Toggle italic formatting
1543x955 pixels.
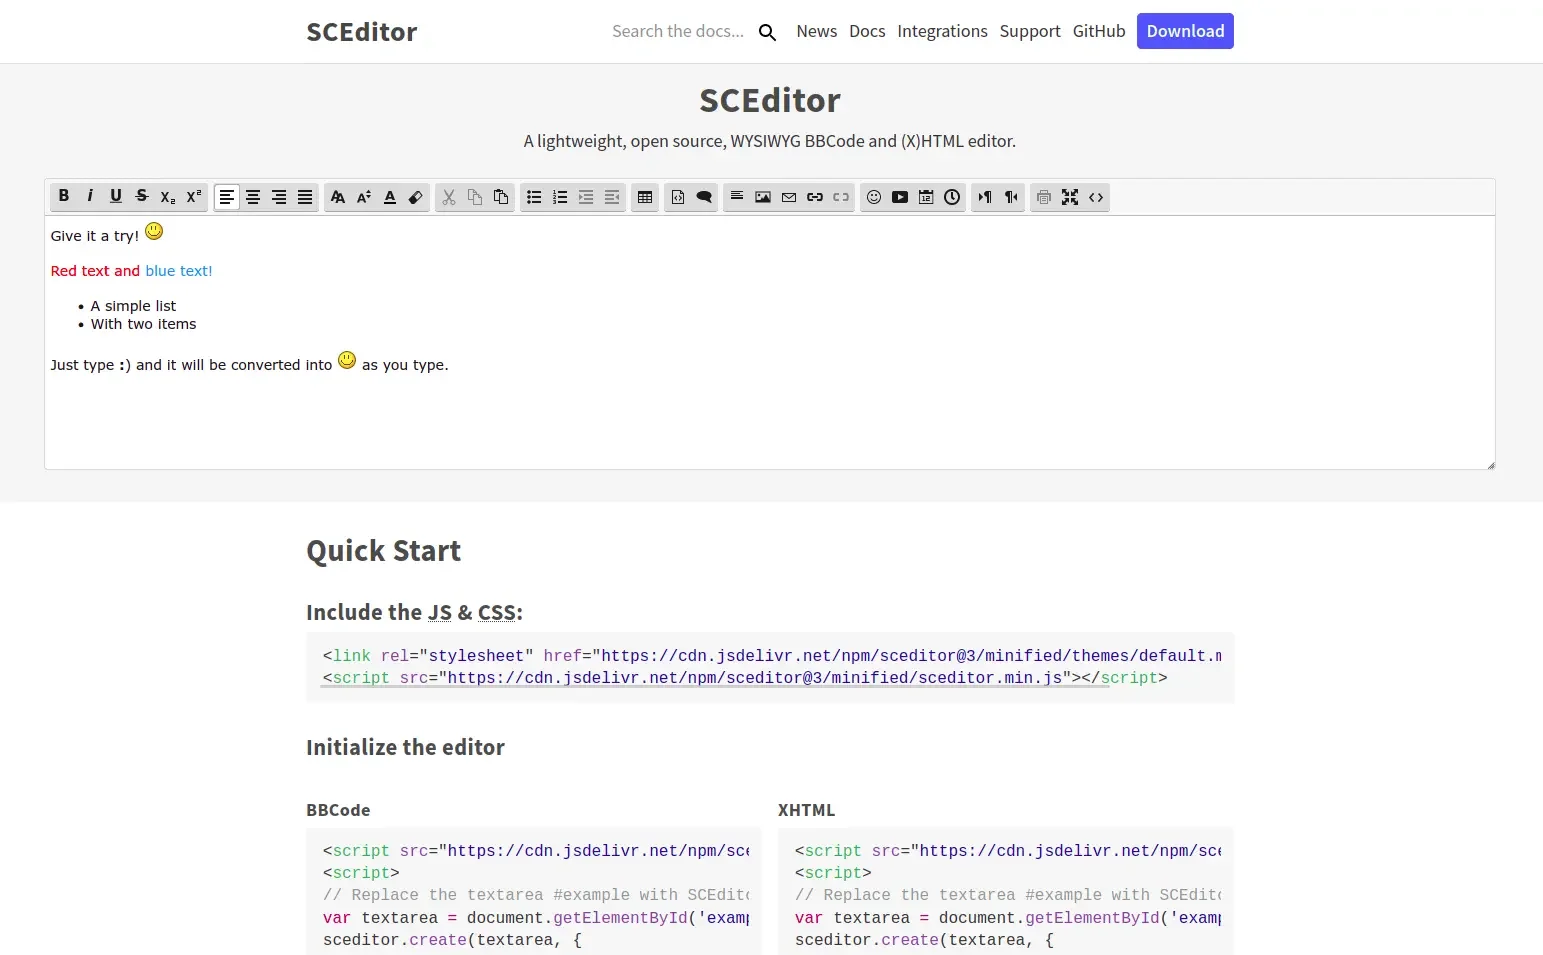tap(90, 197)
